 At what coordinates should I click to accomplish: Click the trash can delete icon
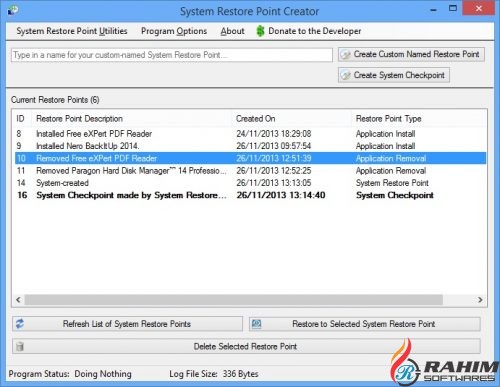[20, 346]
